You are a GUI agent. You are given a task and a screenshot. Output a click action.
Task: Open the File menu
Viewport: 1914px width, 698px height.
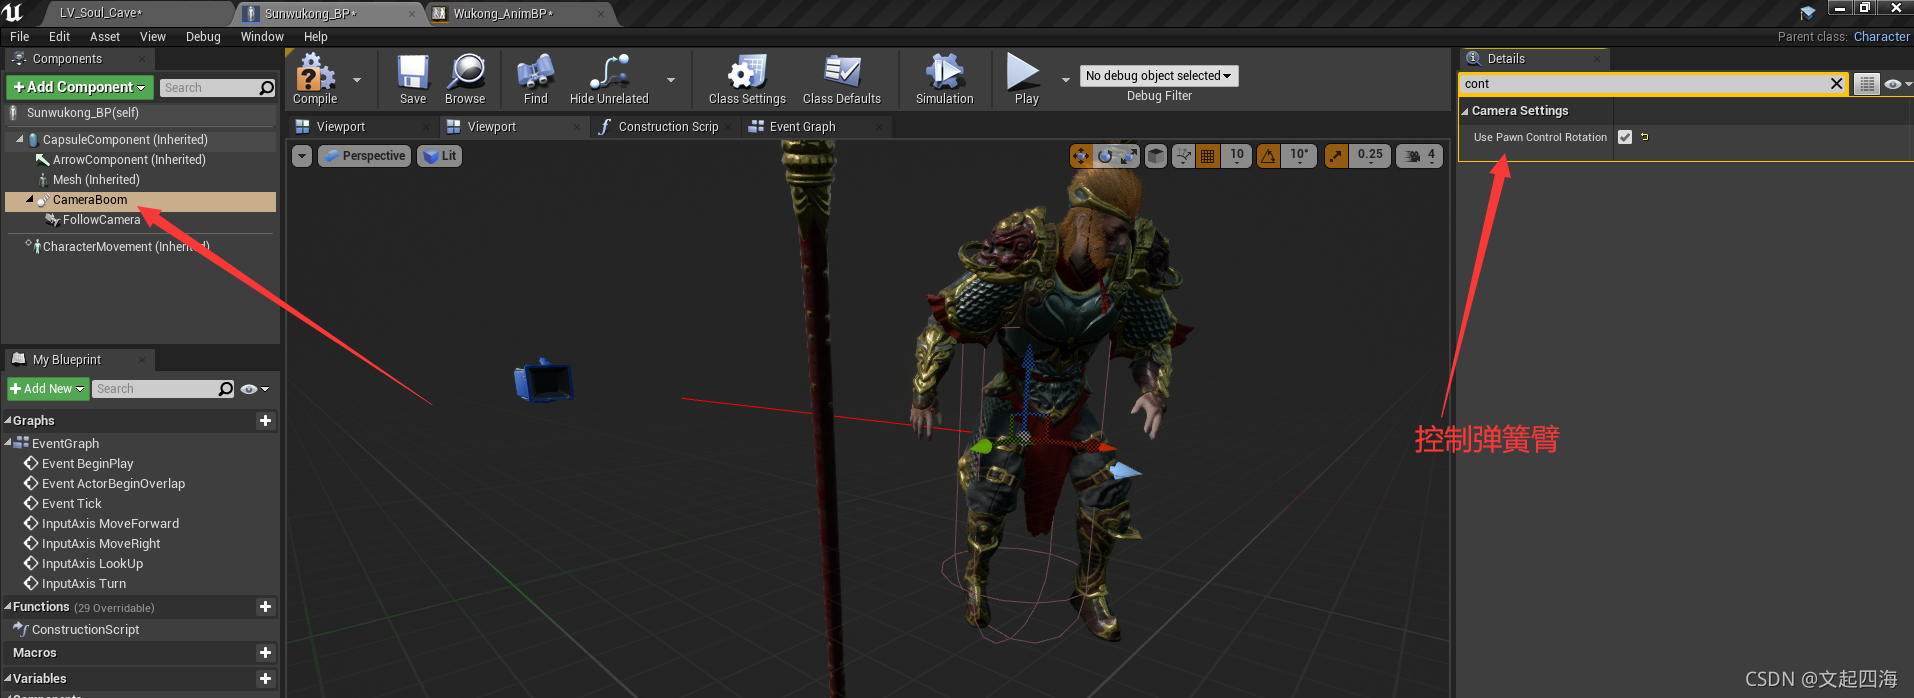[x=20, y=37]
